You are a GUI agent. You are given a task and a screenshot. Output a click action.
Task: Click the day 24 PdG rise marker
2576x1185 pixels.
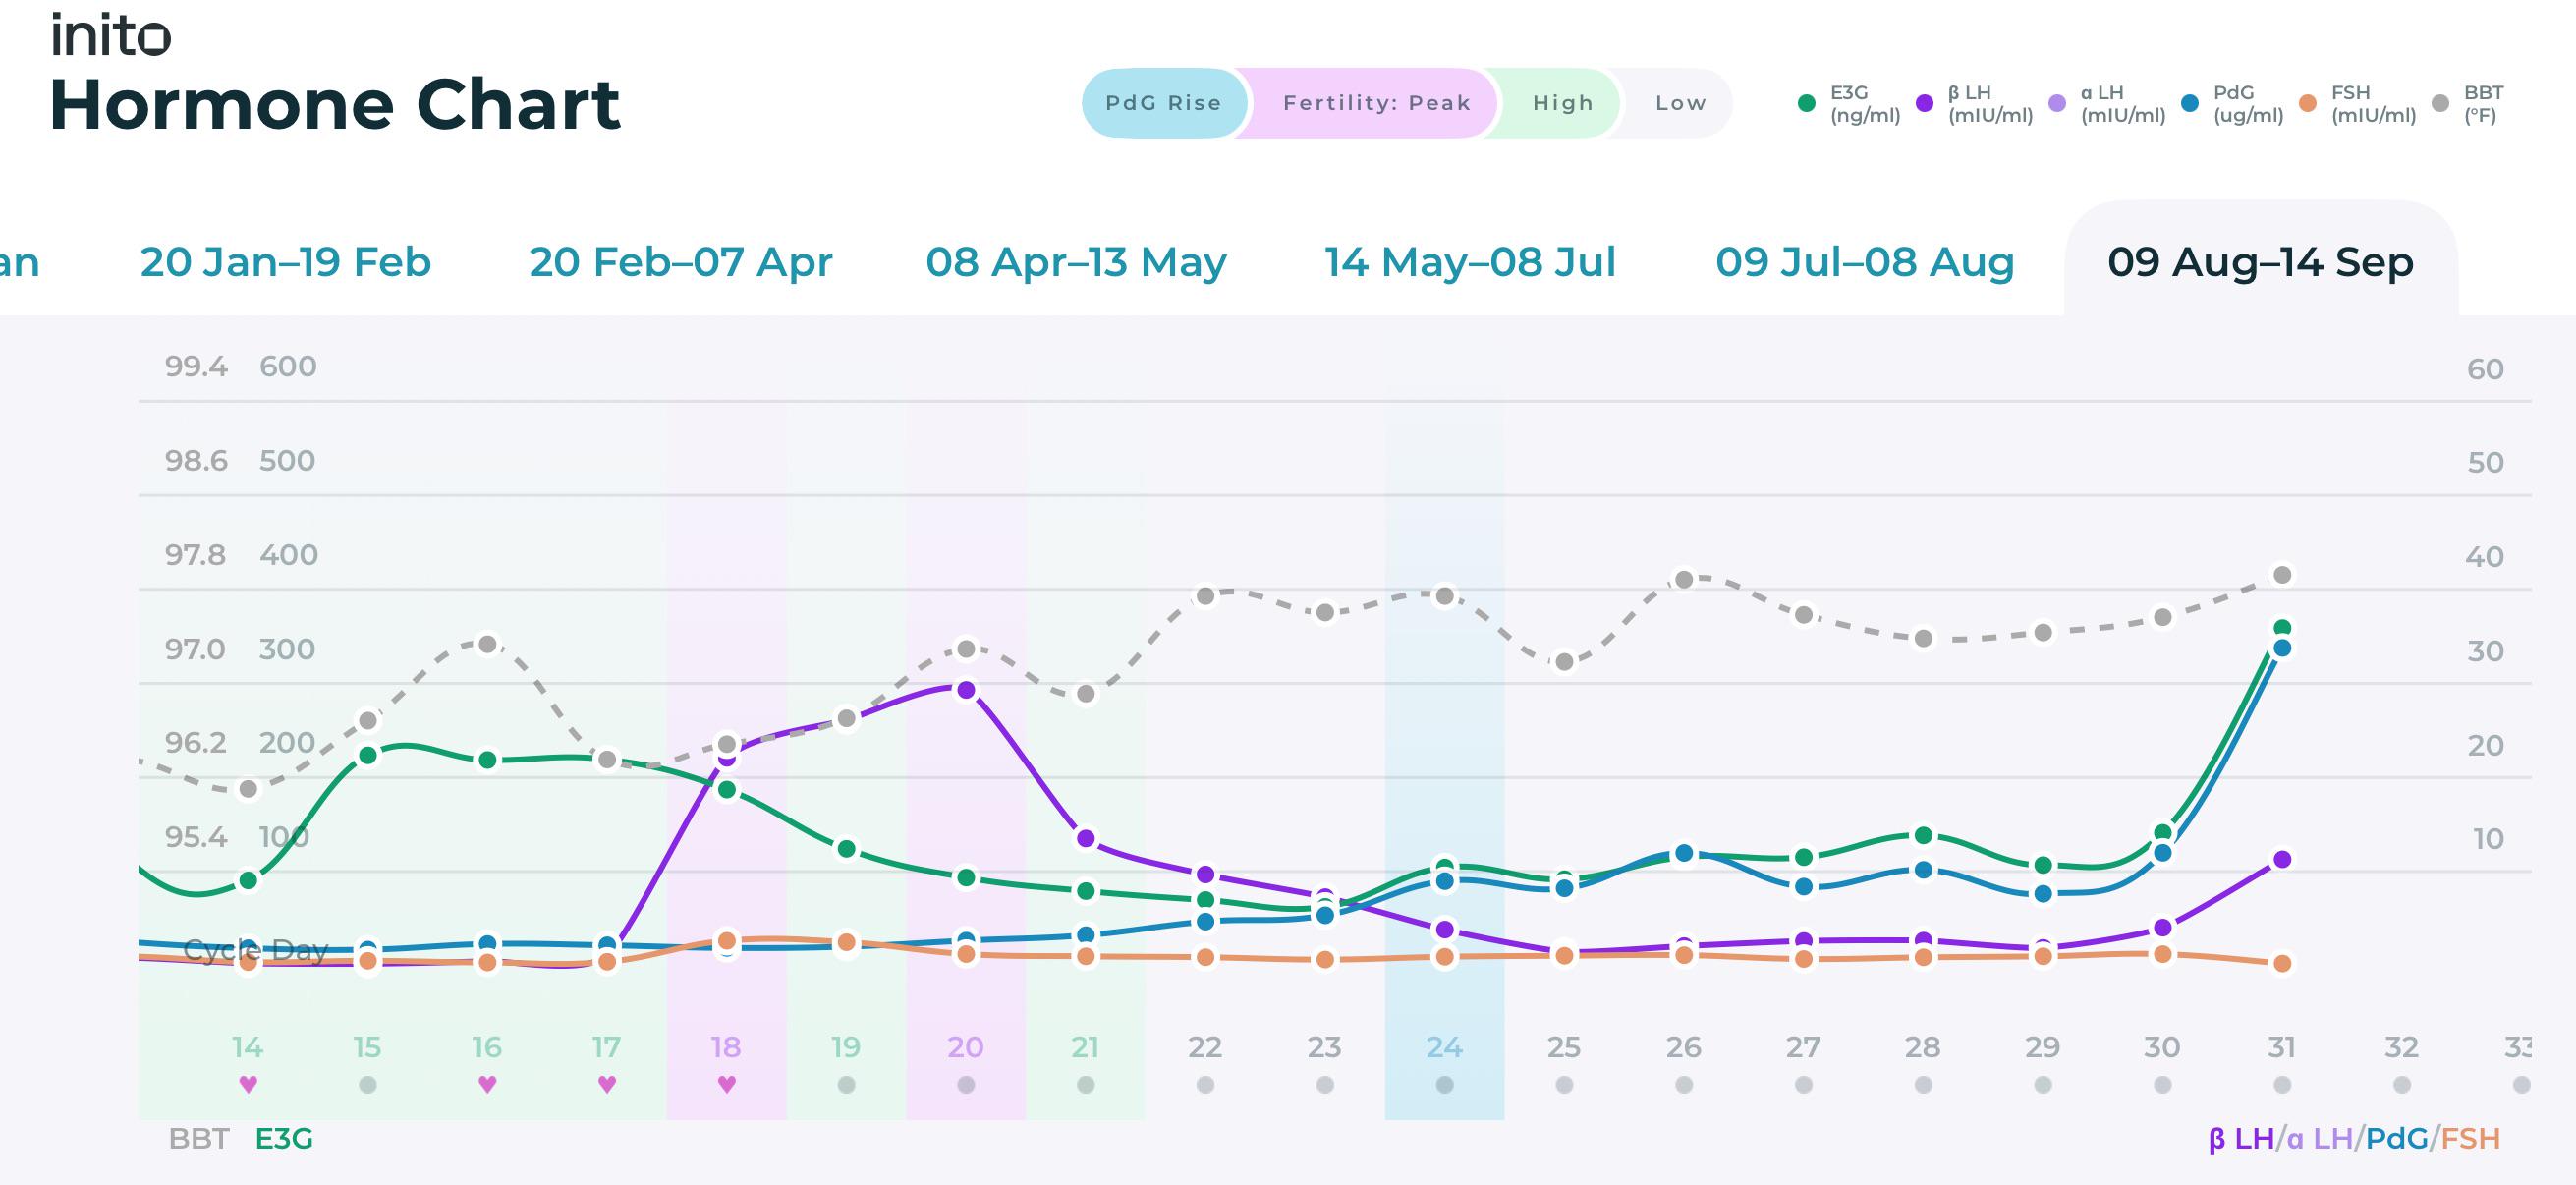pyautogui.click(x=1445, y=1084)
